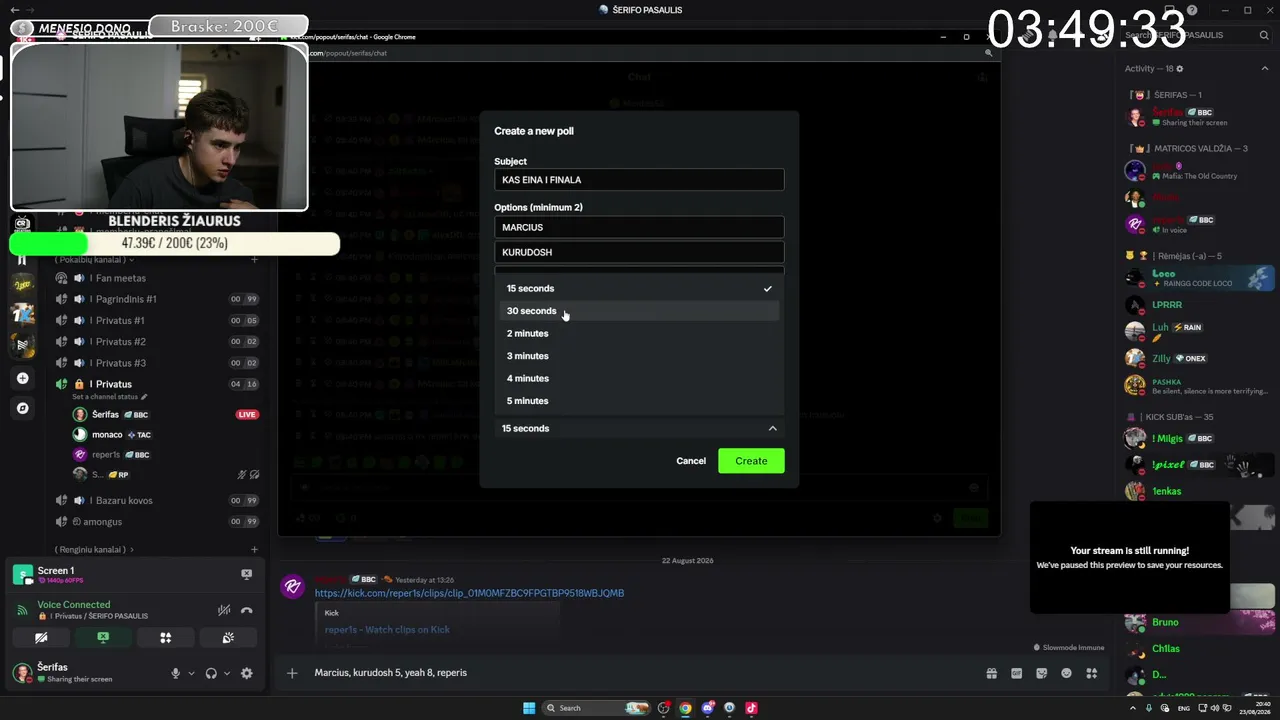This screenshot has height=720, width=1280.
Task: Disconnect from the voice channel
Action: (247, 610)
